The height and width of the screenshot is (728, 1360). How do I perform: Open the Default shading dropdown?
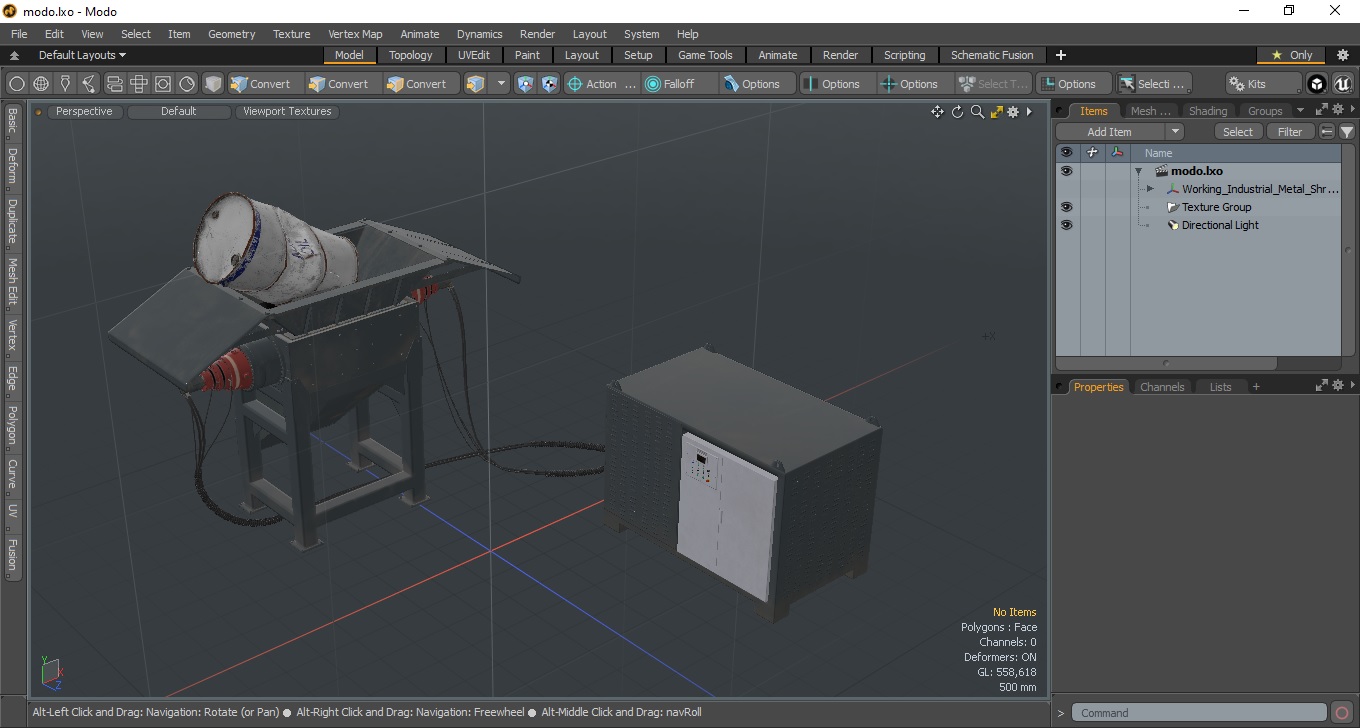click(x=179, y=112)
